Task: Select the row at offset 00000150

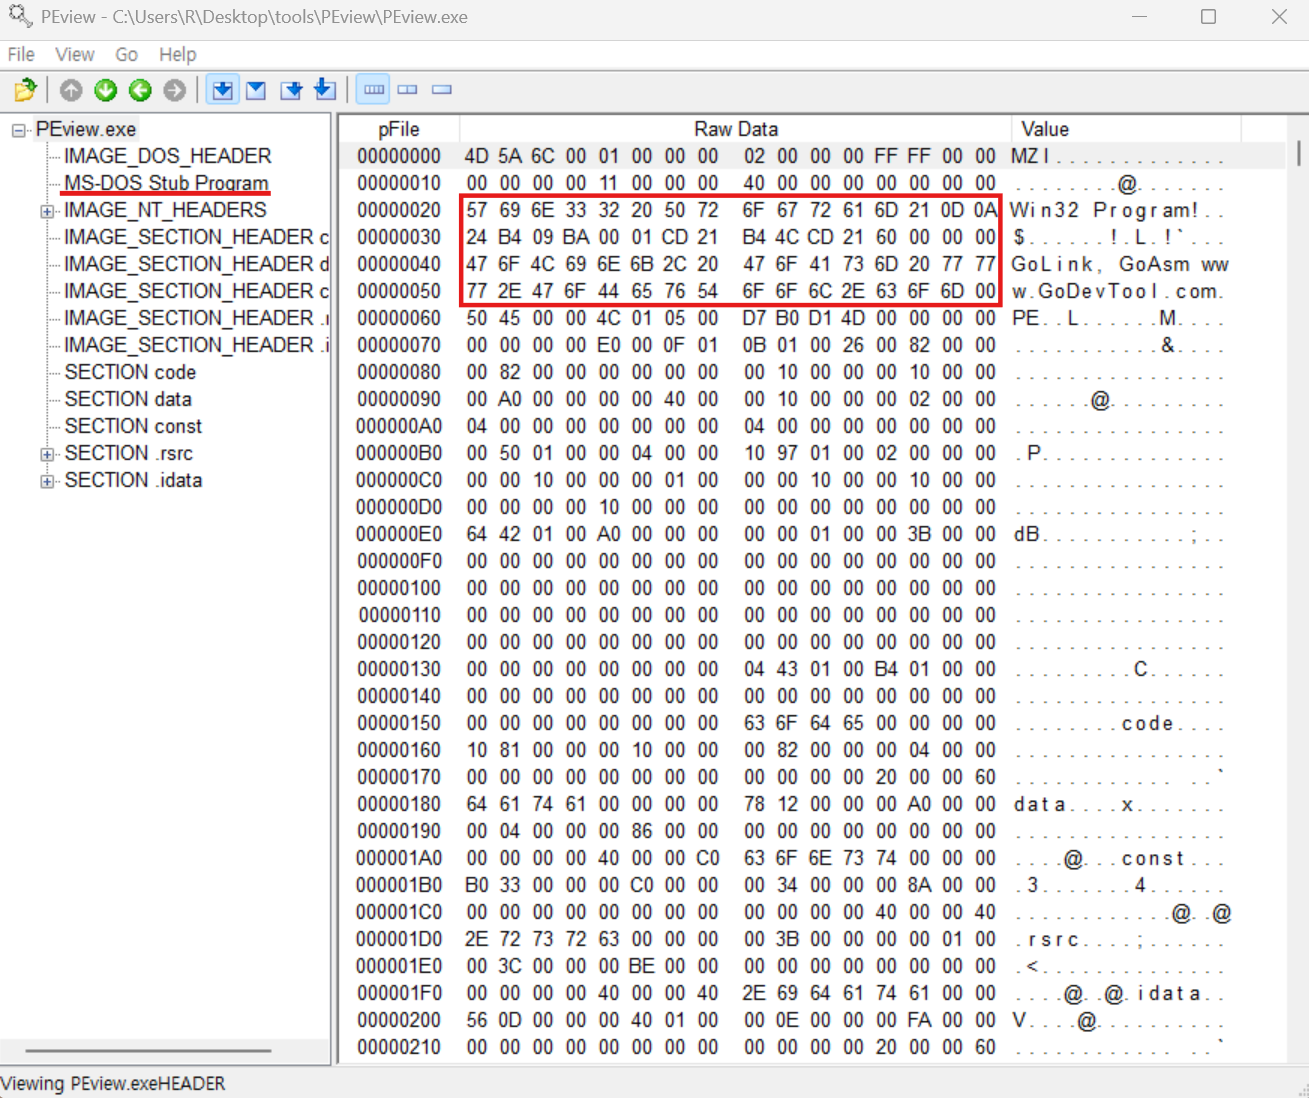Action: [812, 723]
